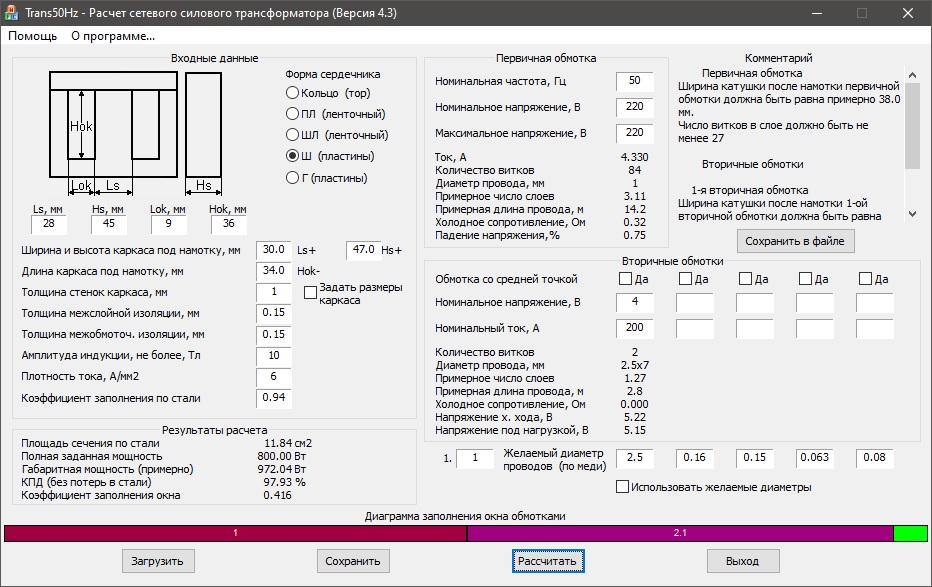Click the Hs, мм input field

click(x=109, y=224)
